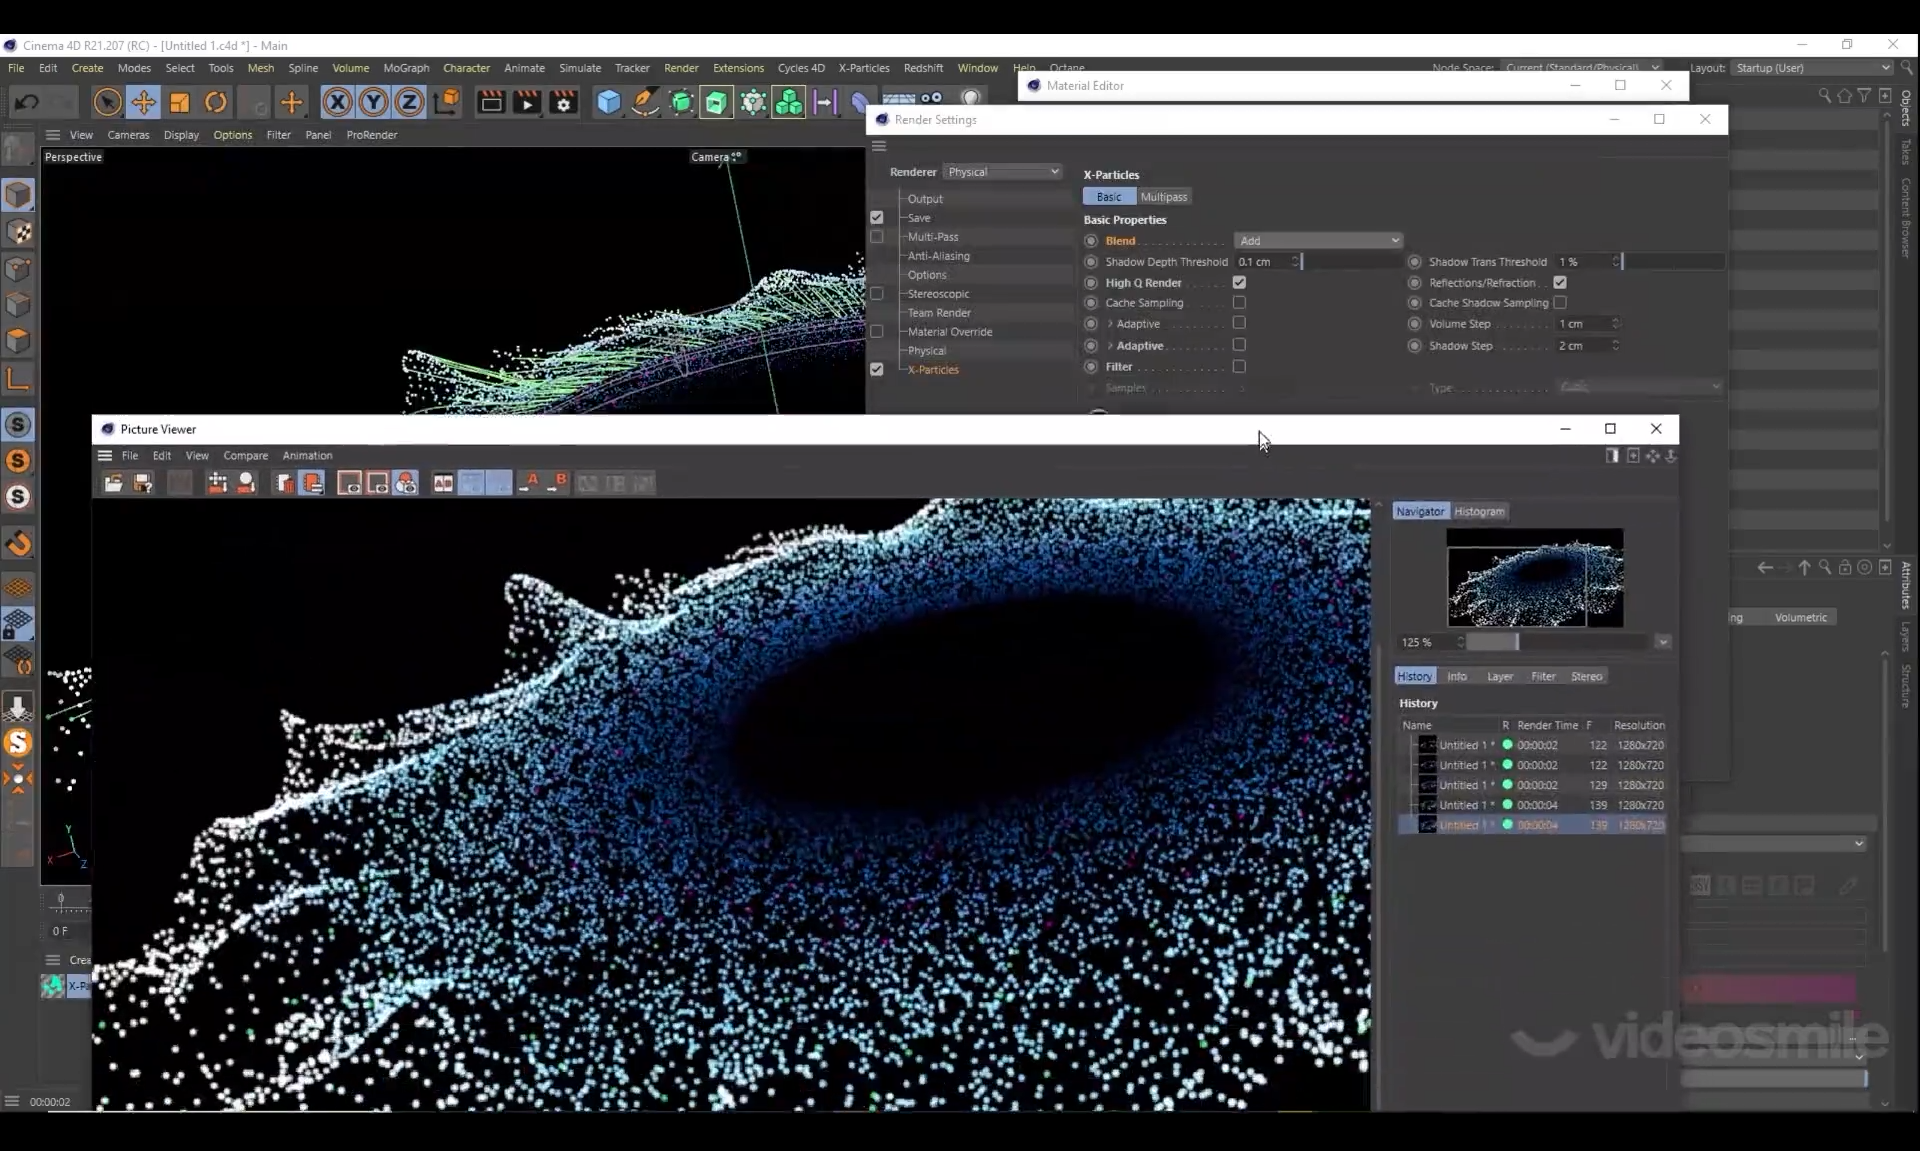Switch to the Multipass tab
Screen dimensions: 1920x1151
click(1163, 197)
